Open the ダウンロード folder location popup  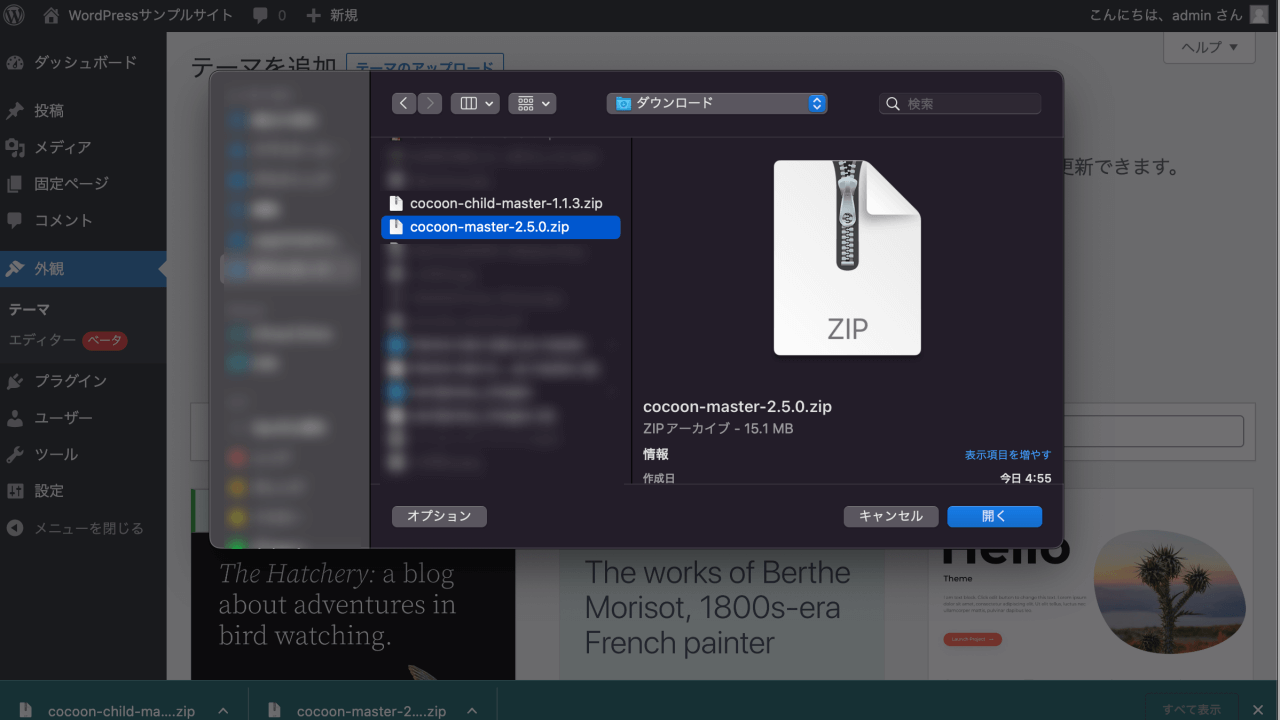pos(717,103)
